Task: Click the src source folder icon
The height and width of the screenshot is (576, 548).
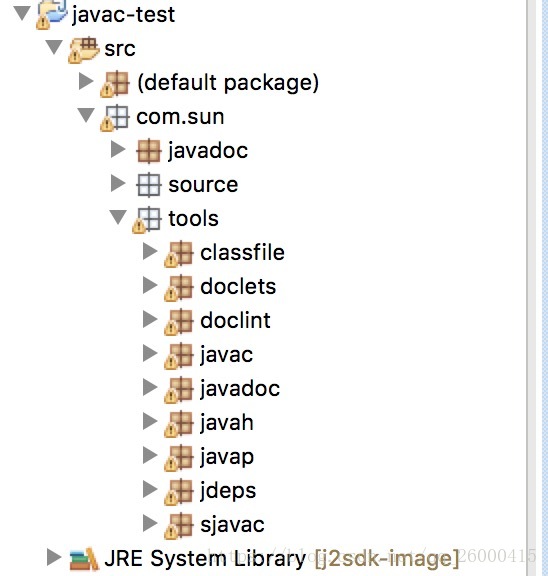Action: [84, 50]
